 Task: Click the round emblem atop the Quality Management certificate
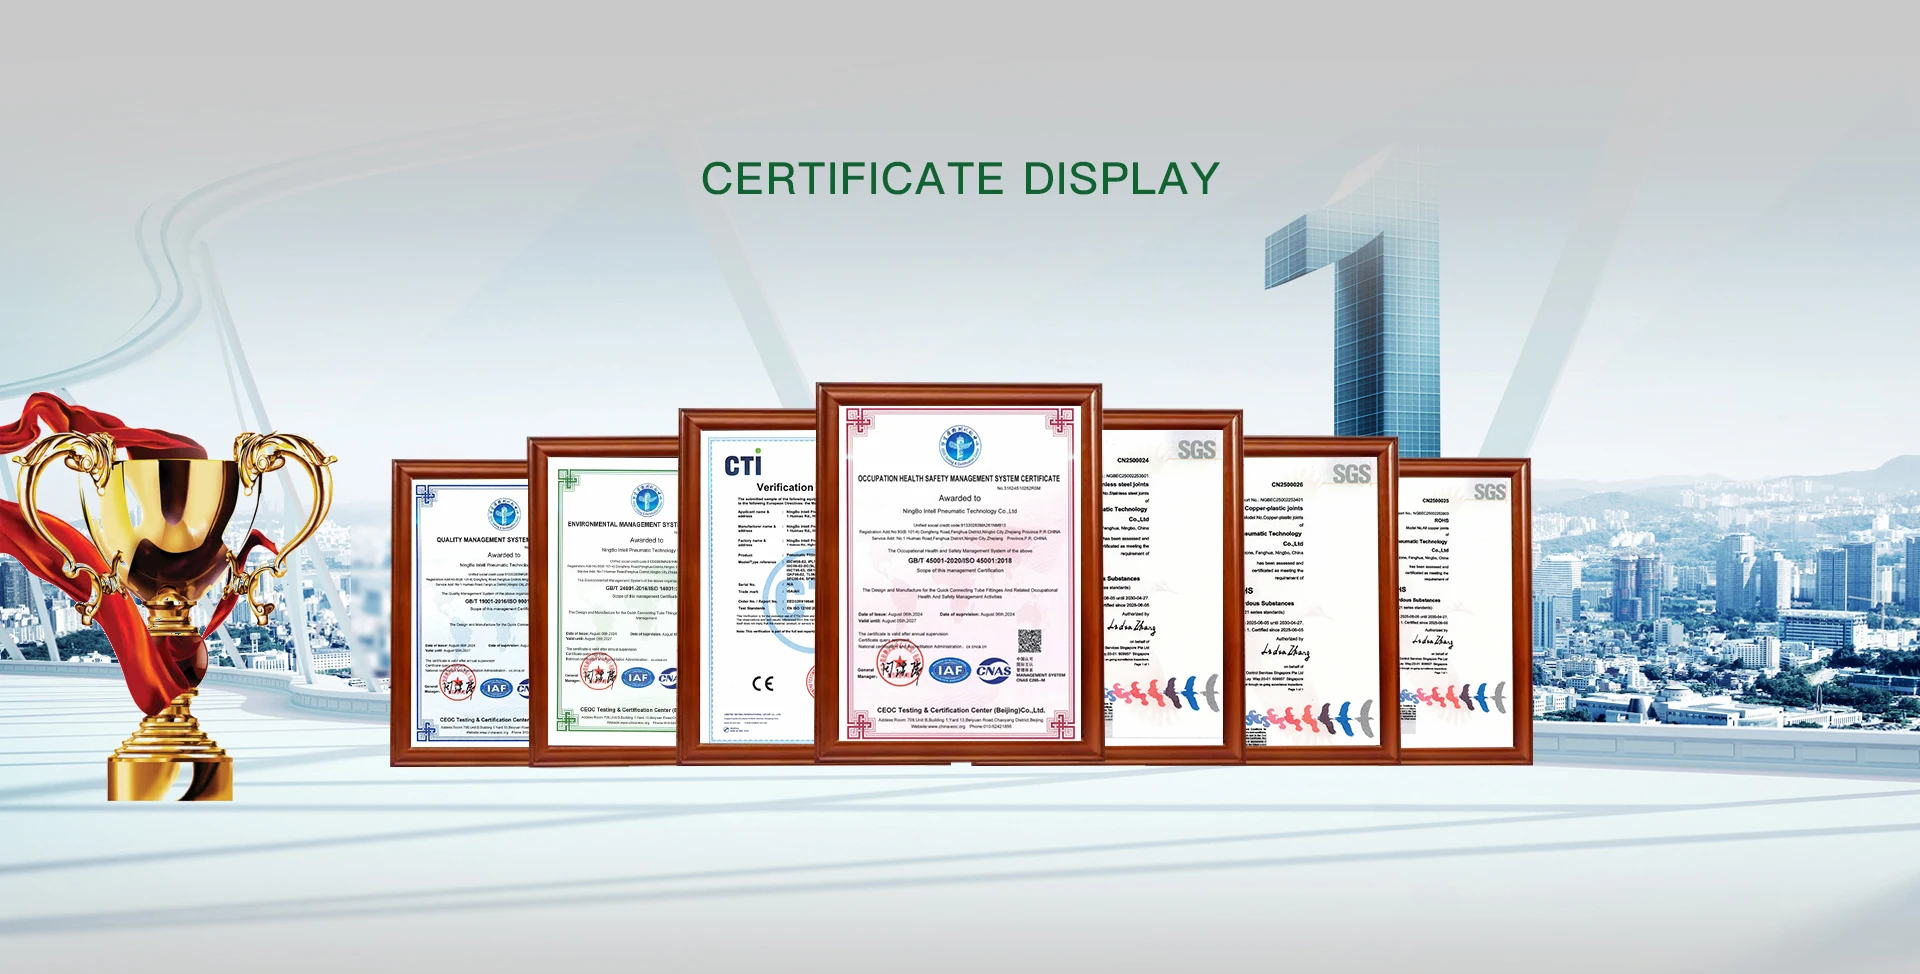click(x=504, y=515)
